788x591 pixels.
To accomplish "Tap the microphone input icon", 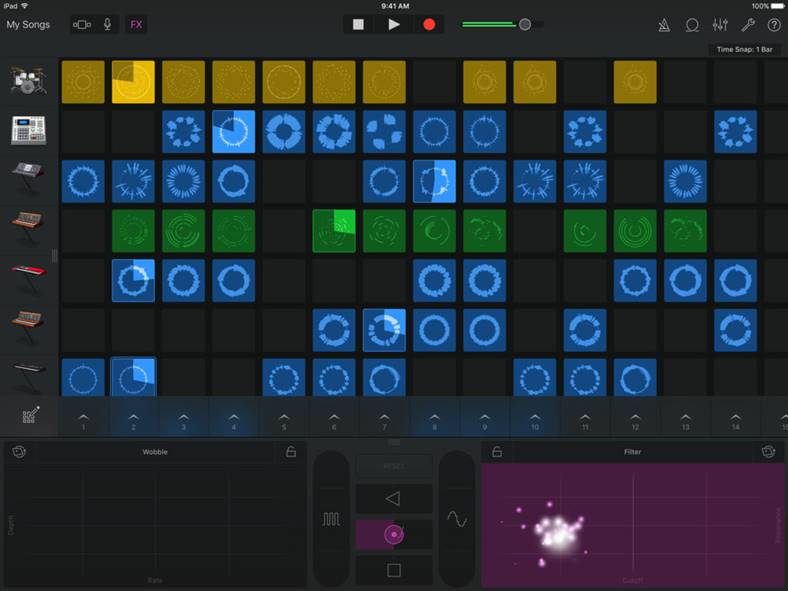I will 107,25.
